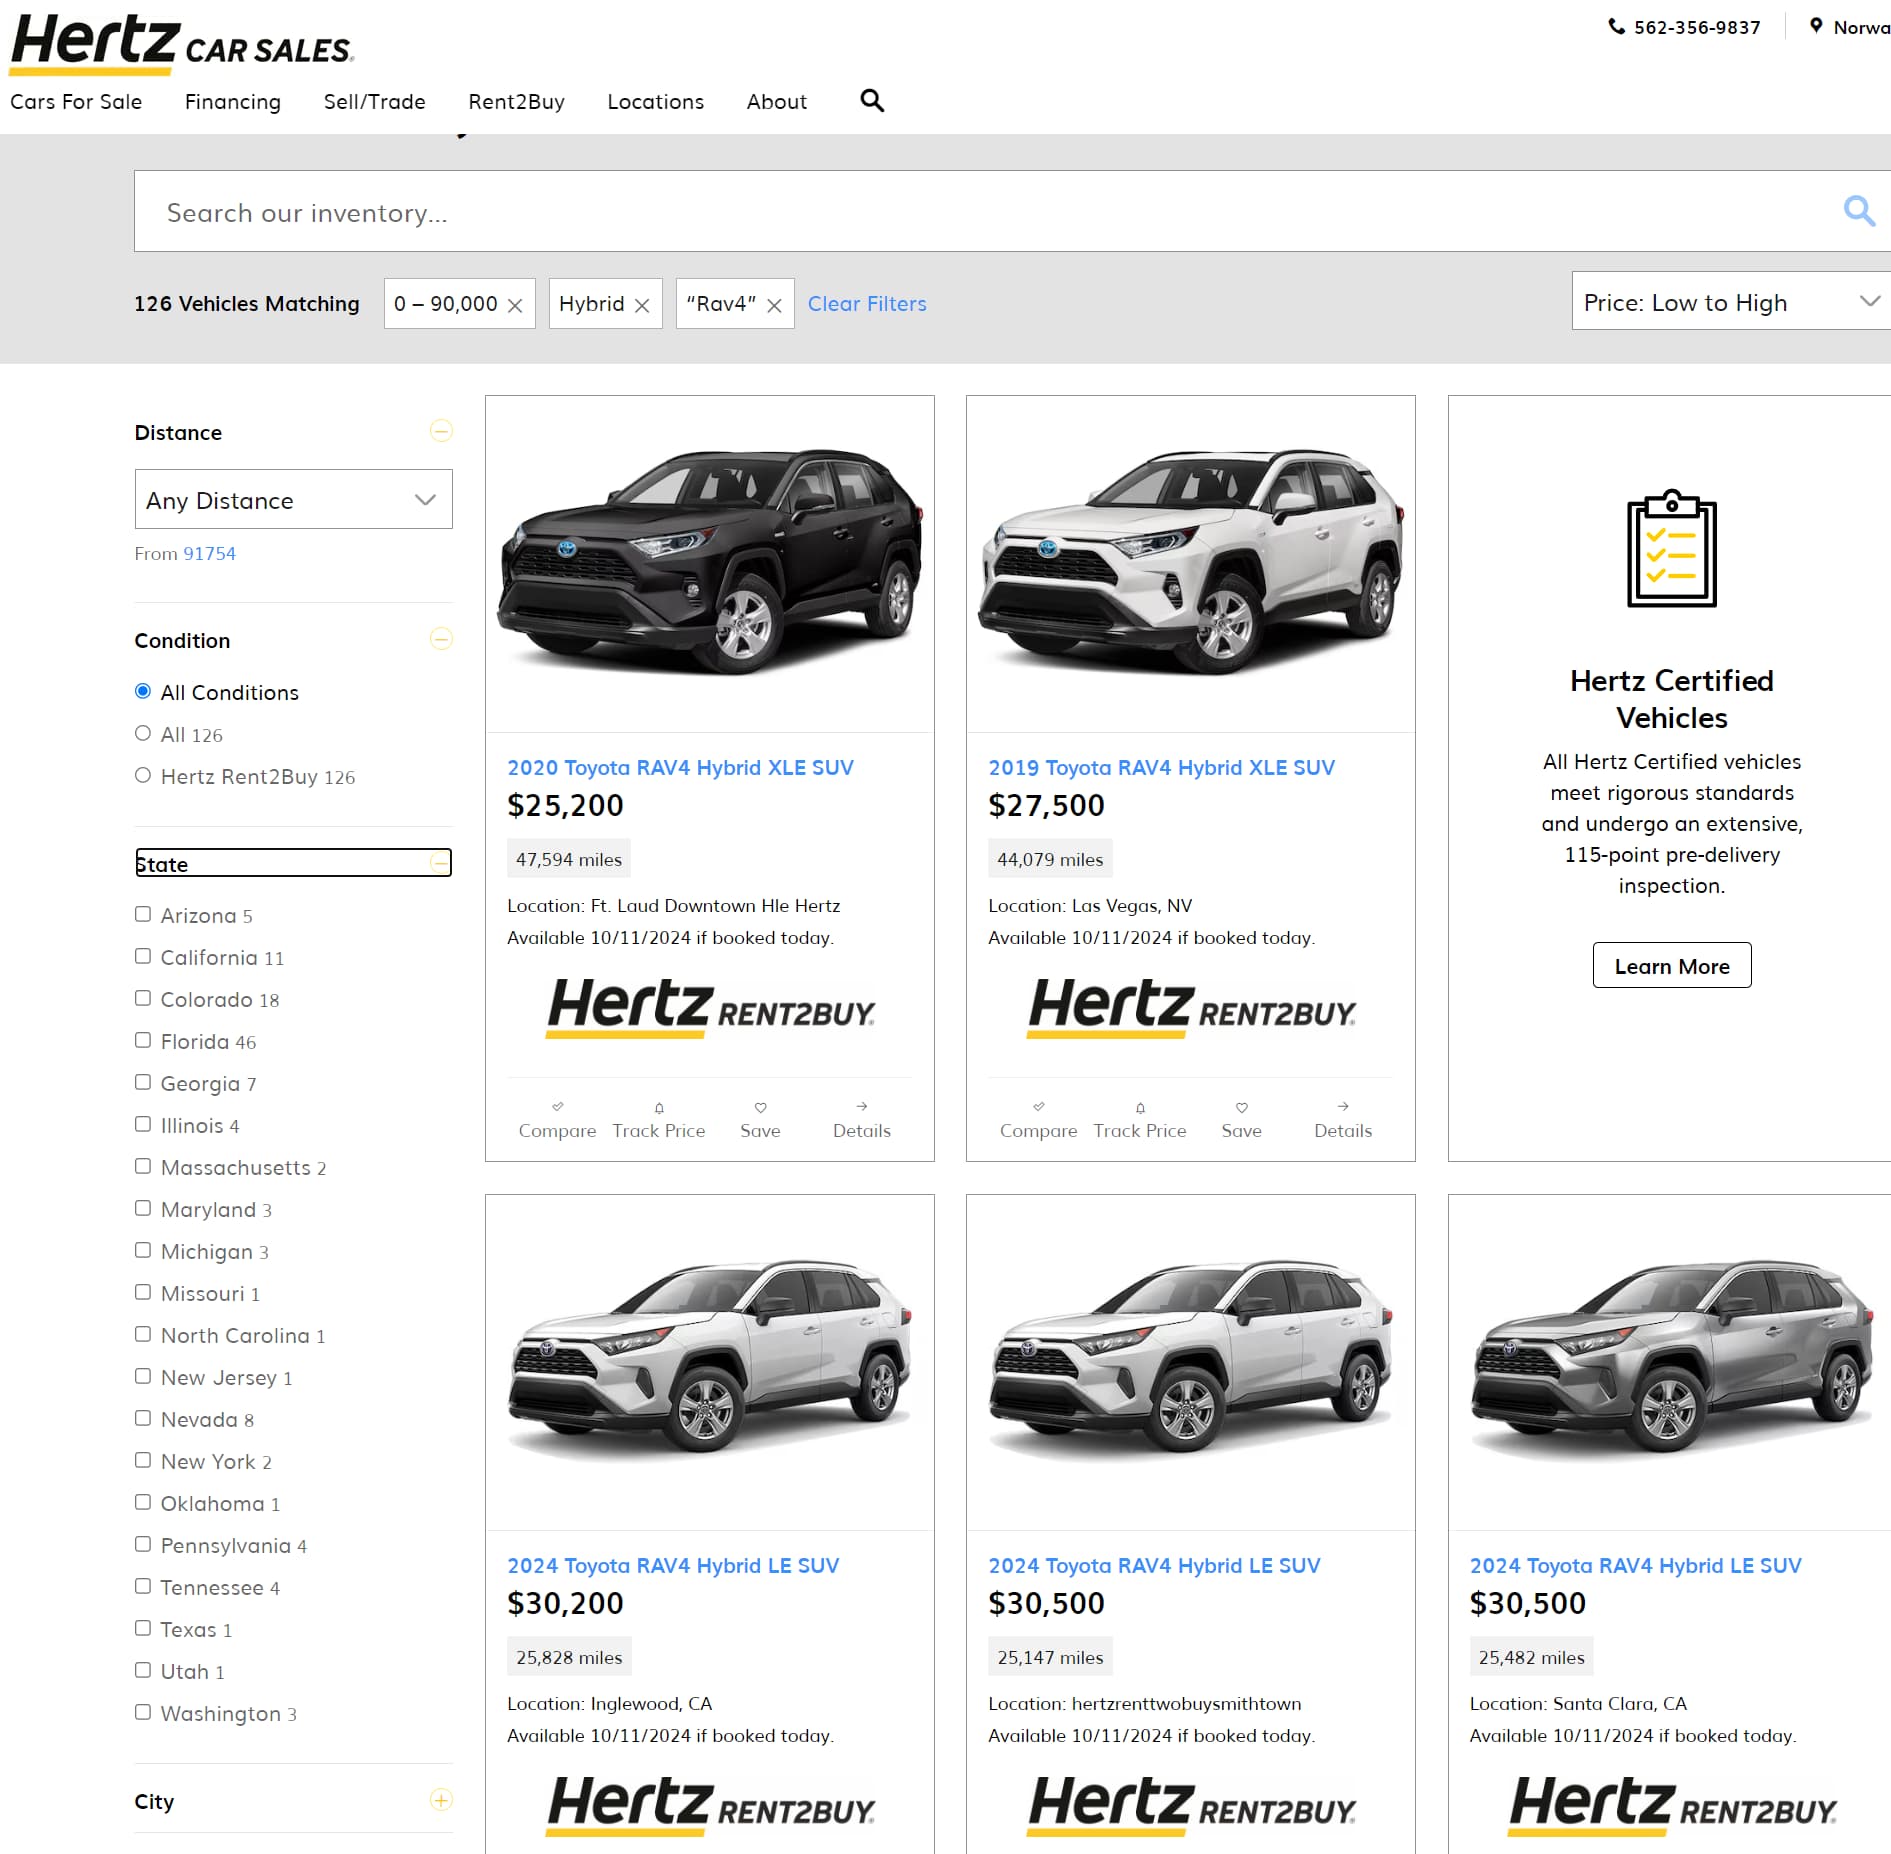Click the blue search icon in inventory search box

coord(1858,211)
